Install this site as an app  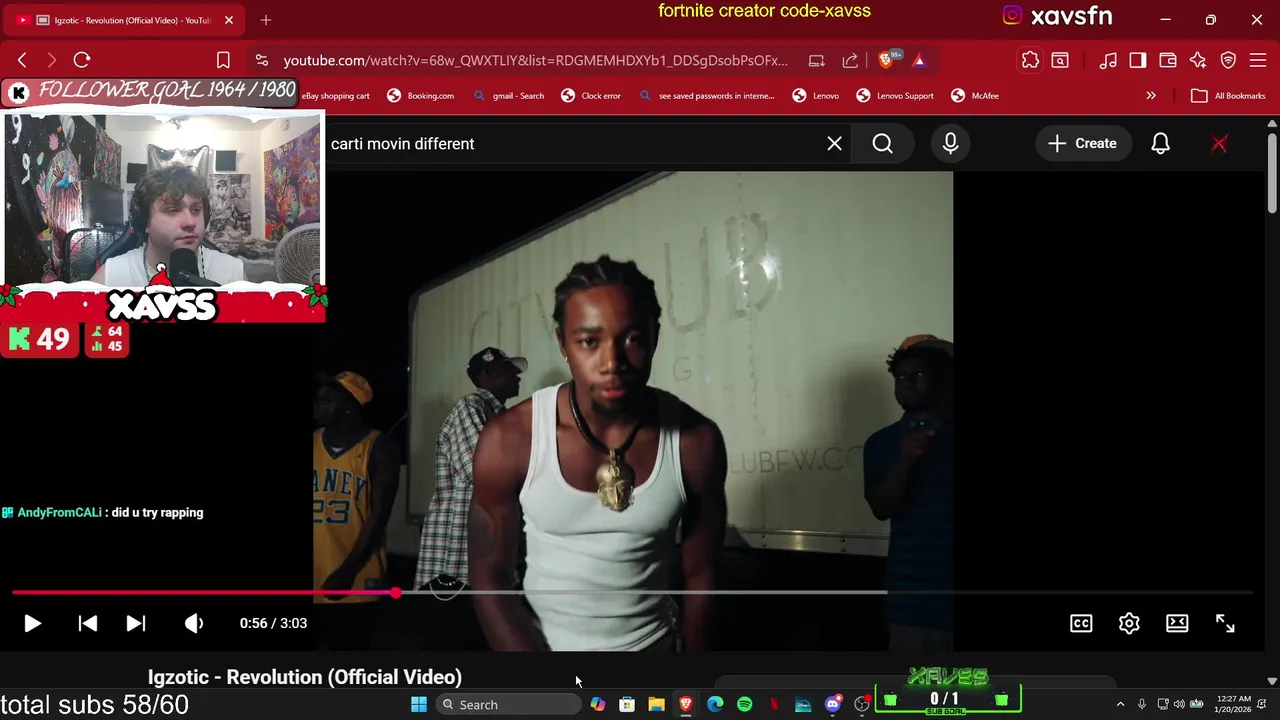coord(816,60)
